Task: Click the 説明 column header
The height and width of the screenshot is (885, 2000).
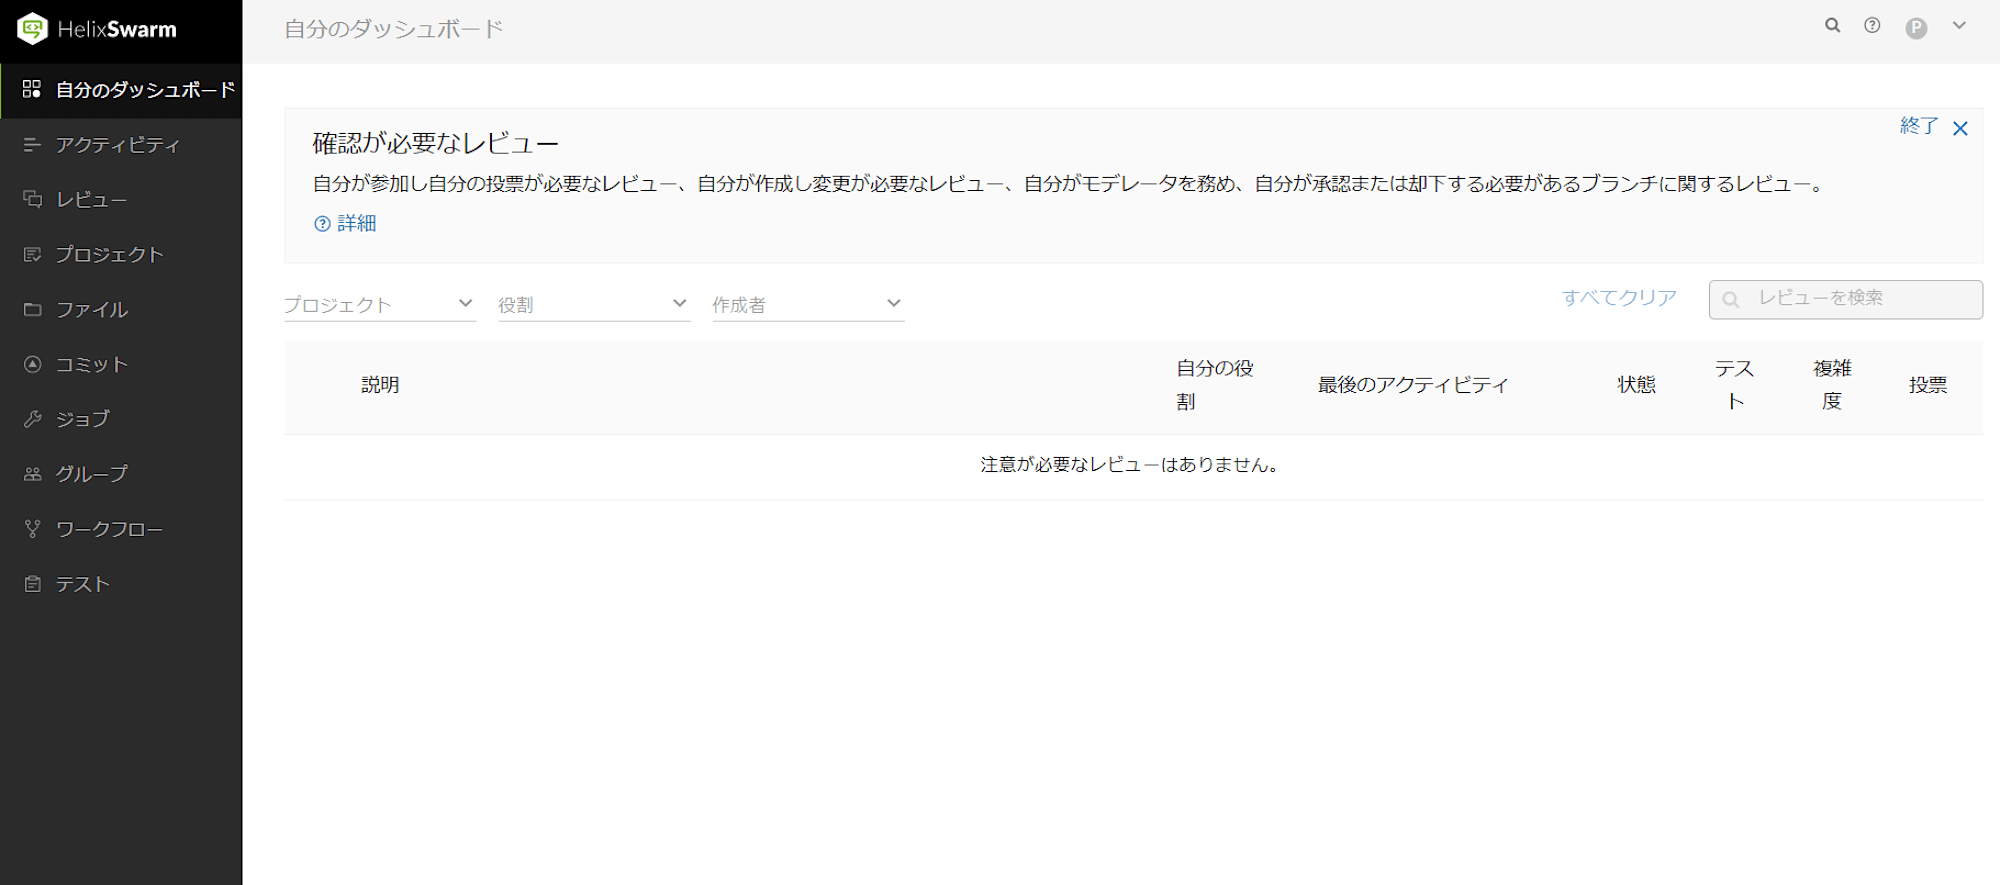Action: (380, 385)
